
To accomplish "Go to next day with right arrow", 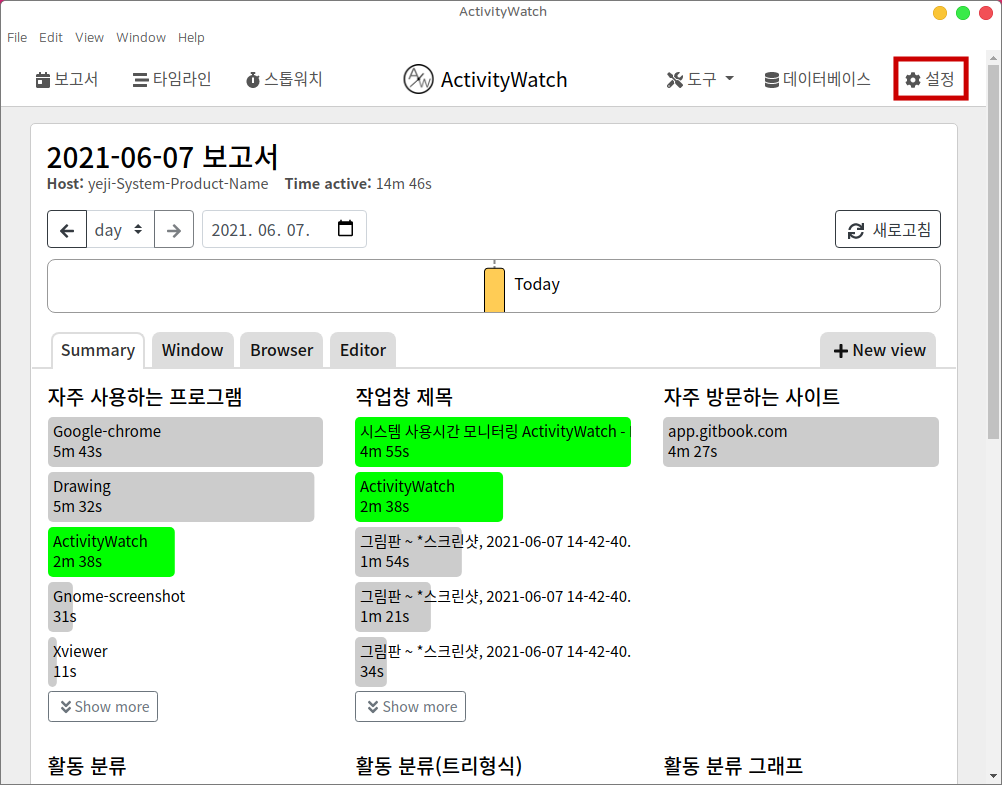I will pos(174,230).
